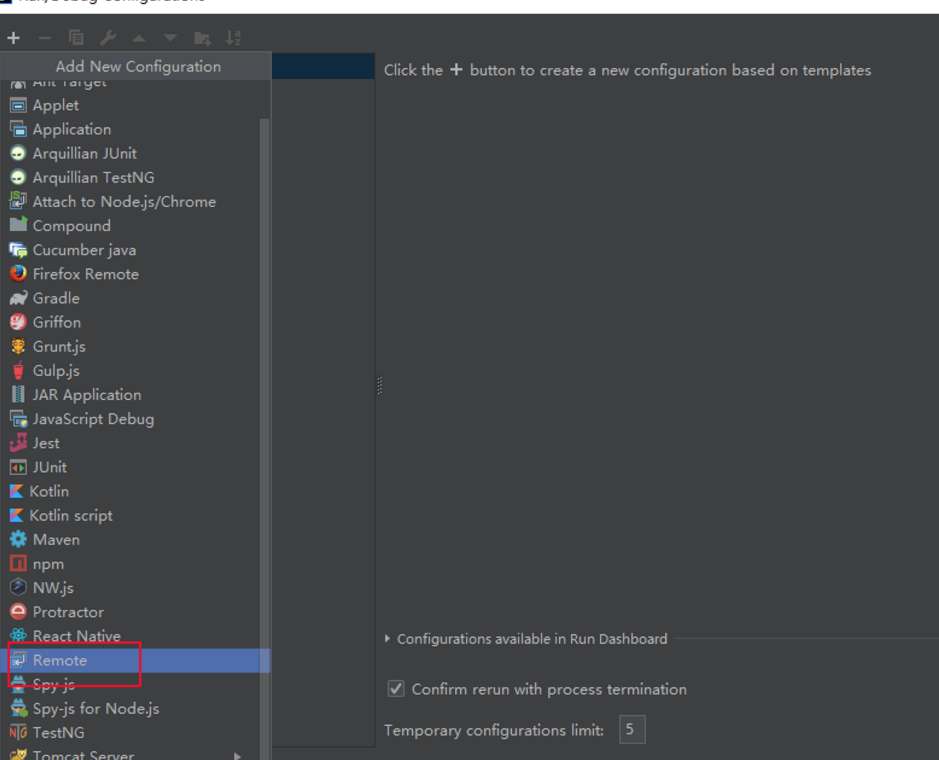Click the Compound folder icon

(19, 225)
